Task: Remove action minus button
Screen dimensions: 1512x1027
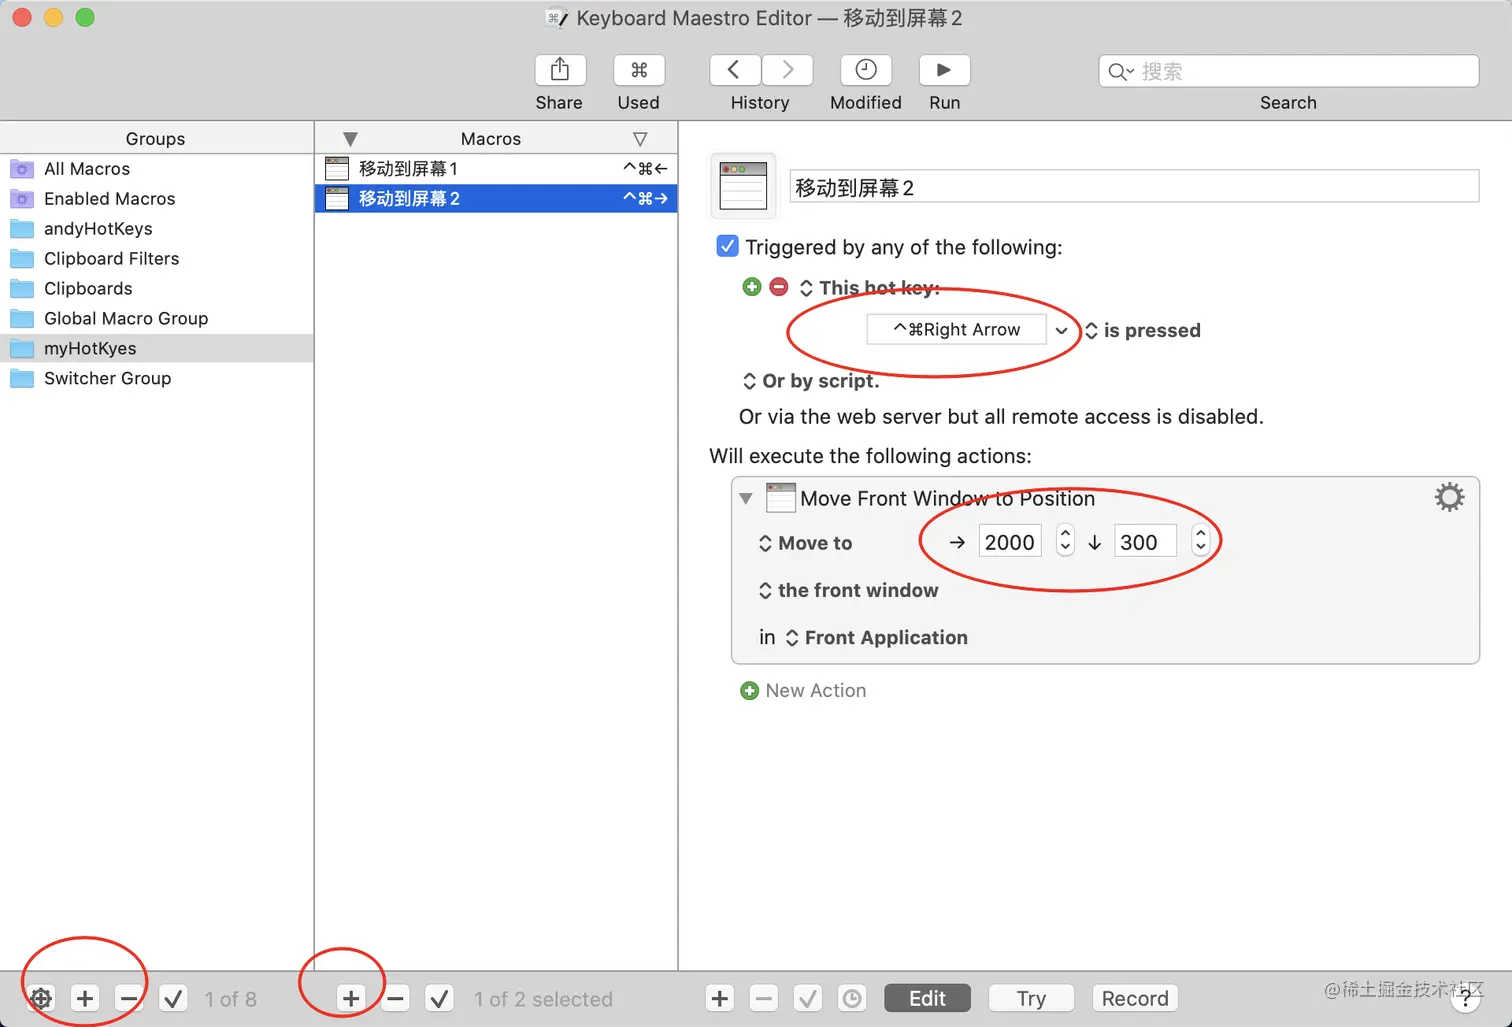Action: 764,998
